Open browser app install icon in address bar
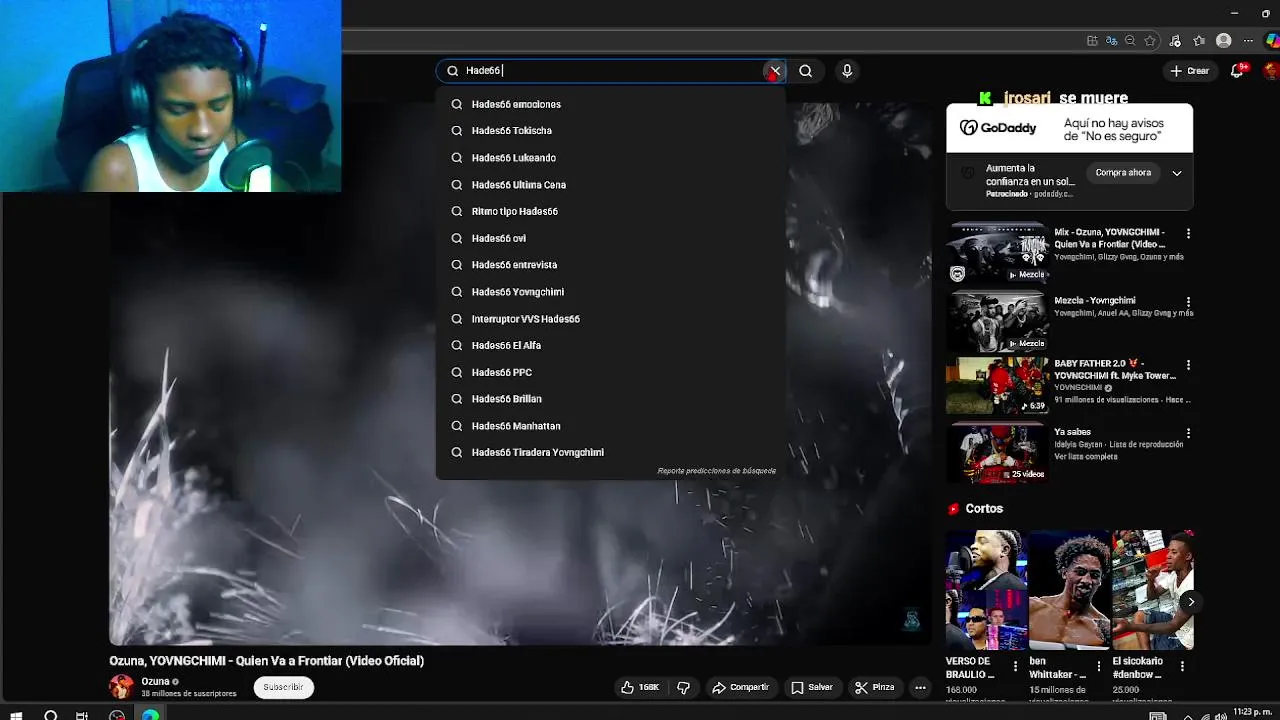Viewport: 1280px width, 720px height. (x=1092, y=41)
